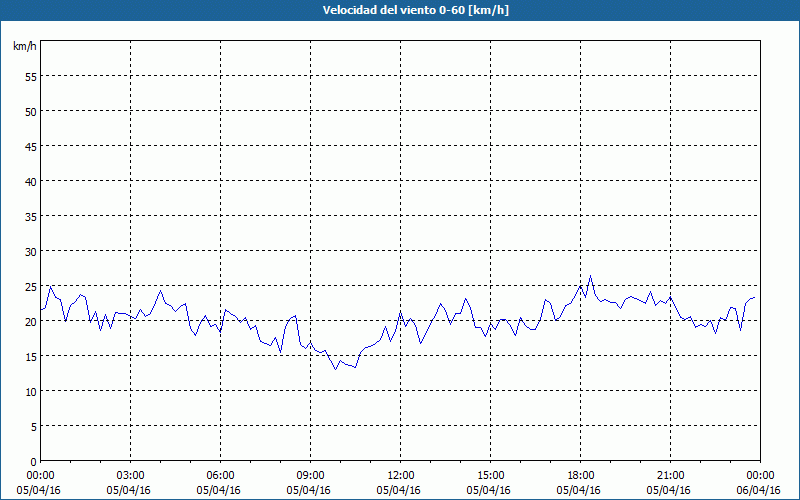Click the '15:00' time axis label
The height and width of the screenshot is (500, 800).
pyautogui.click(x=490, y=476)
